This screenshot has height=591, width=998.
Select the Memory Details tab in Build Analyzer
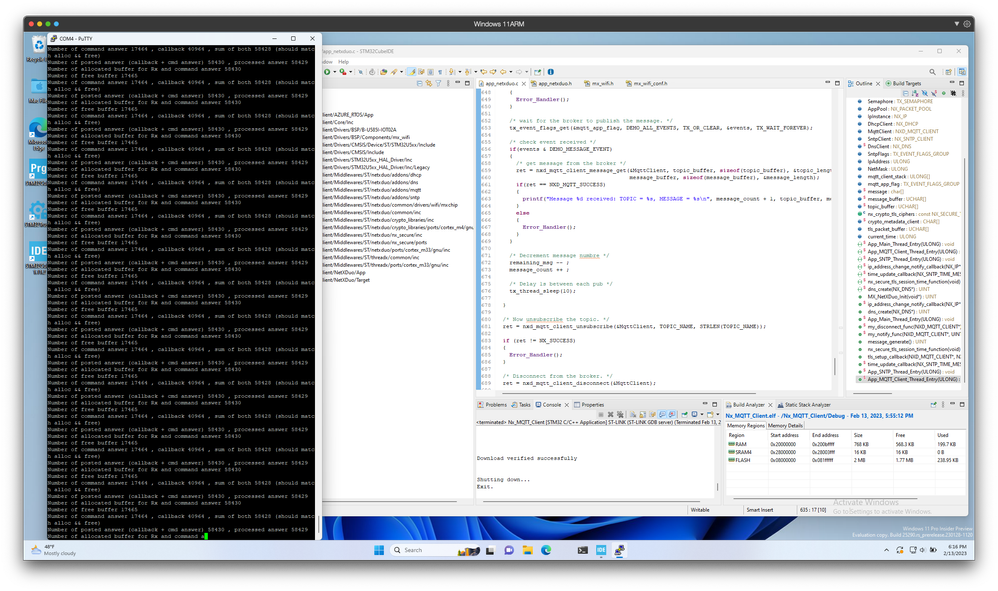[x=785, y=426]
